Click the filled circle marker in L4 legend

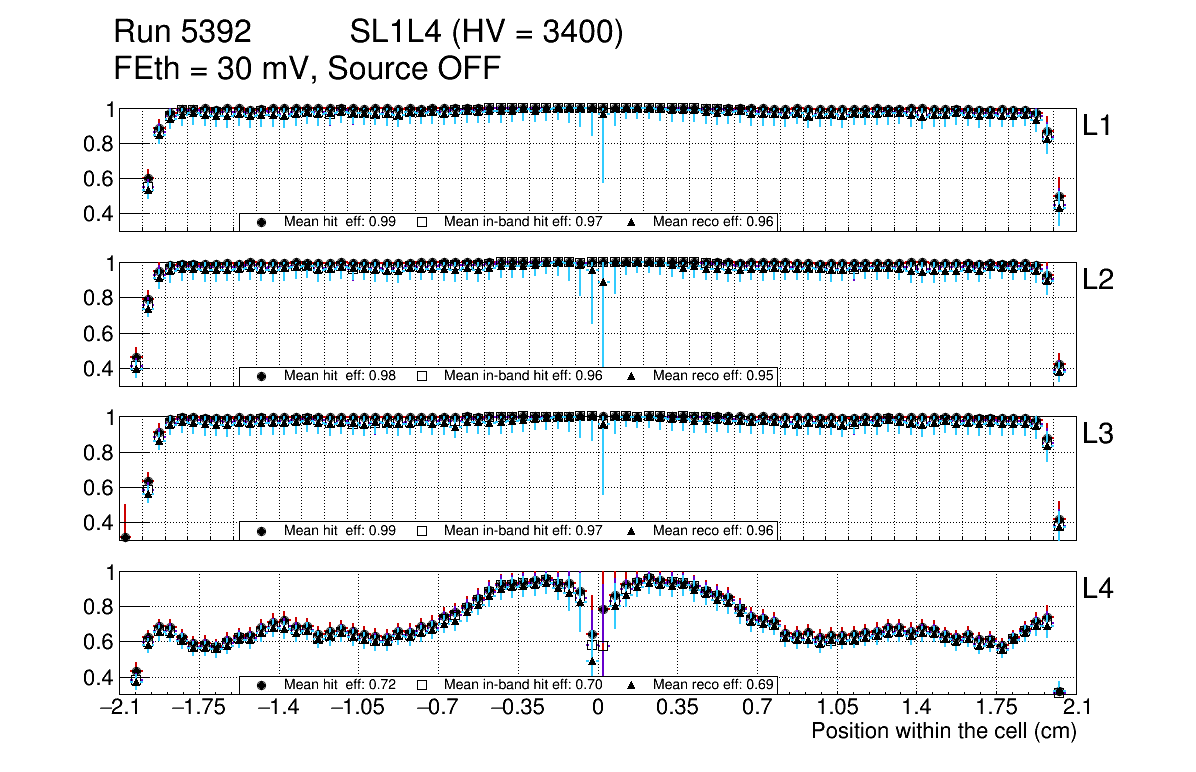coord(262,686)
